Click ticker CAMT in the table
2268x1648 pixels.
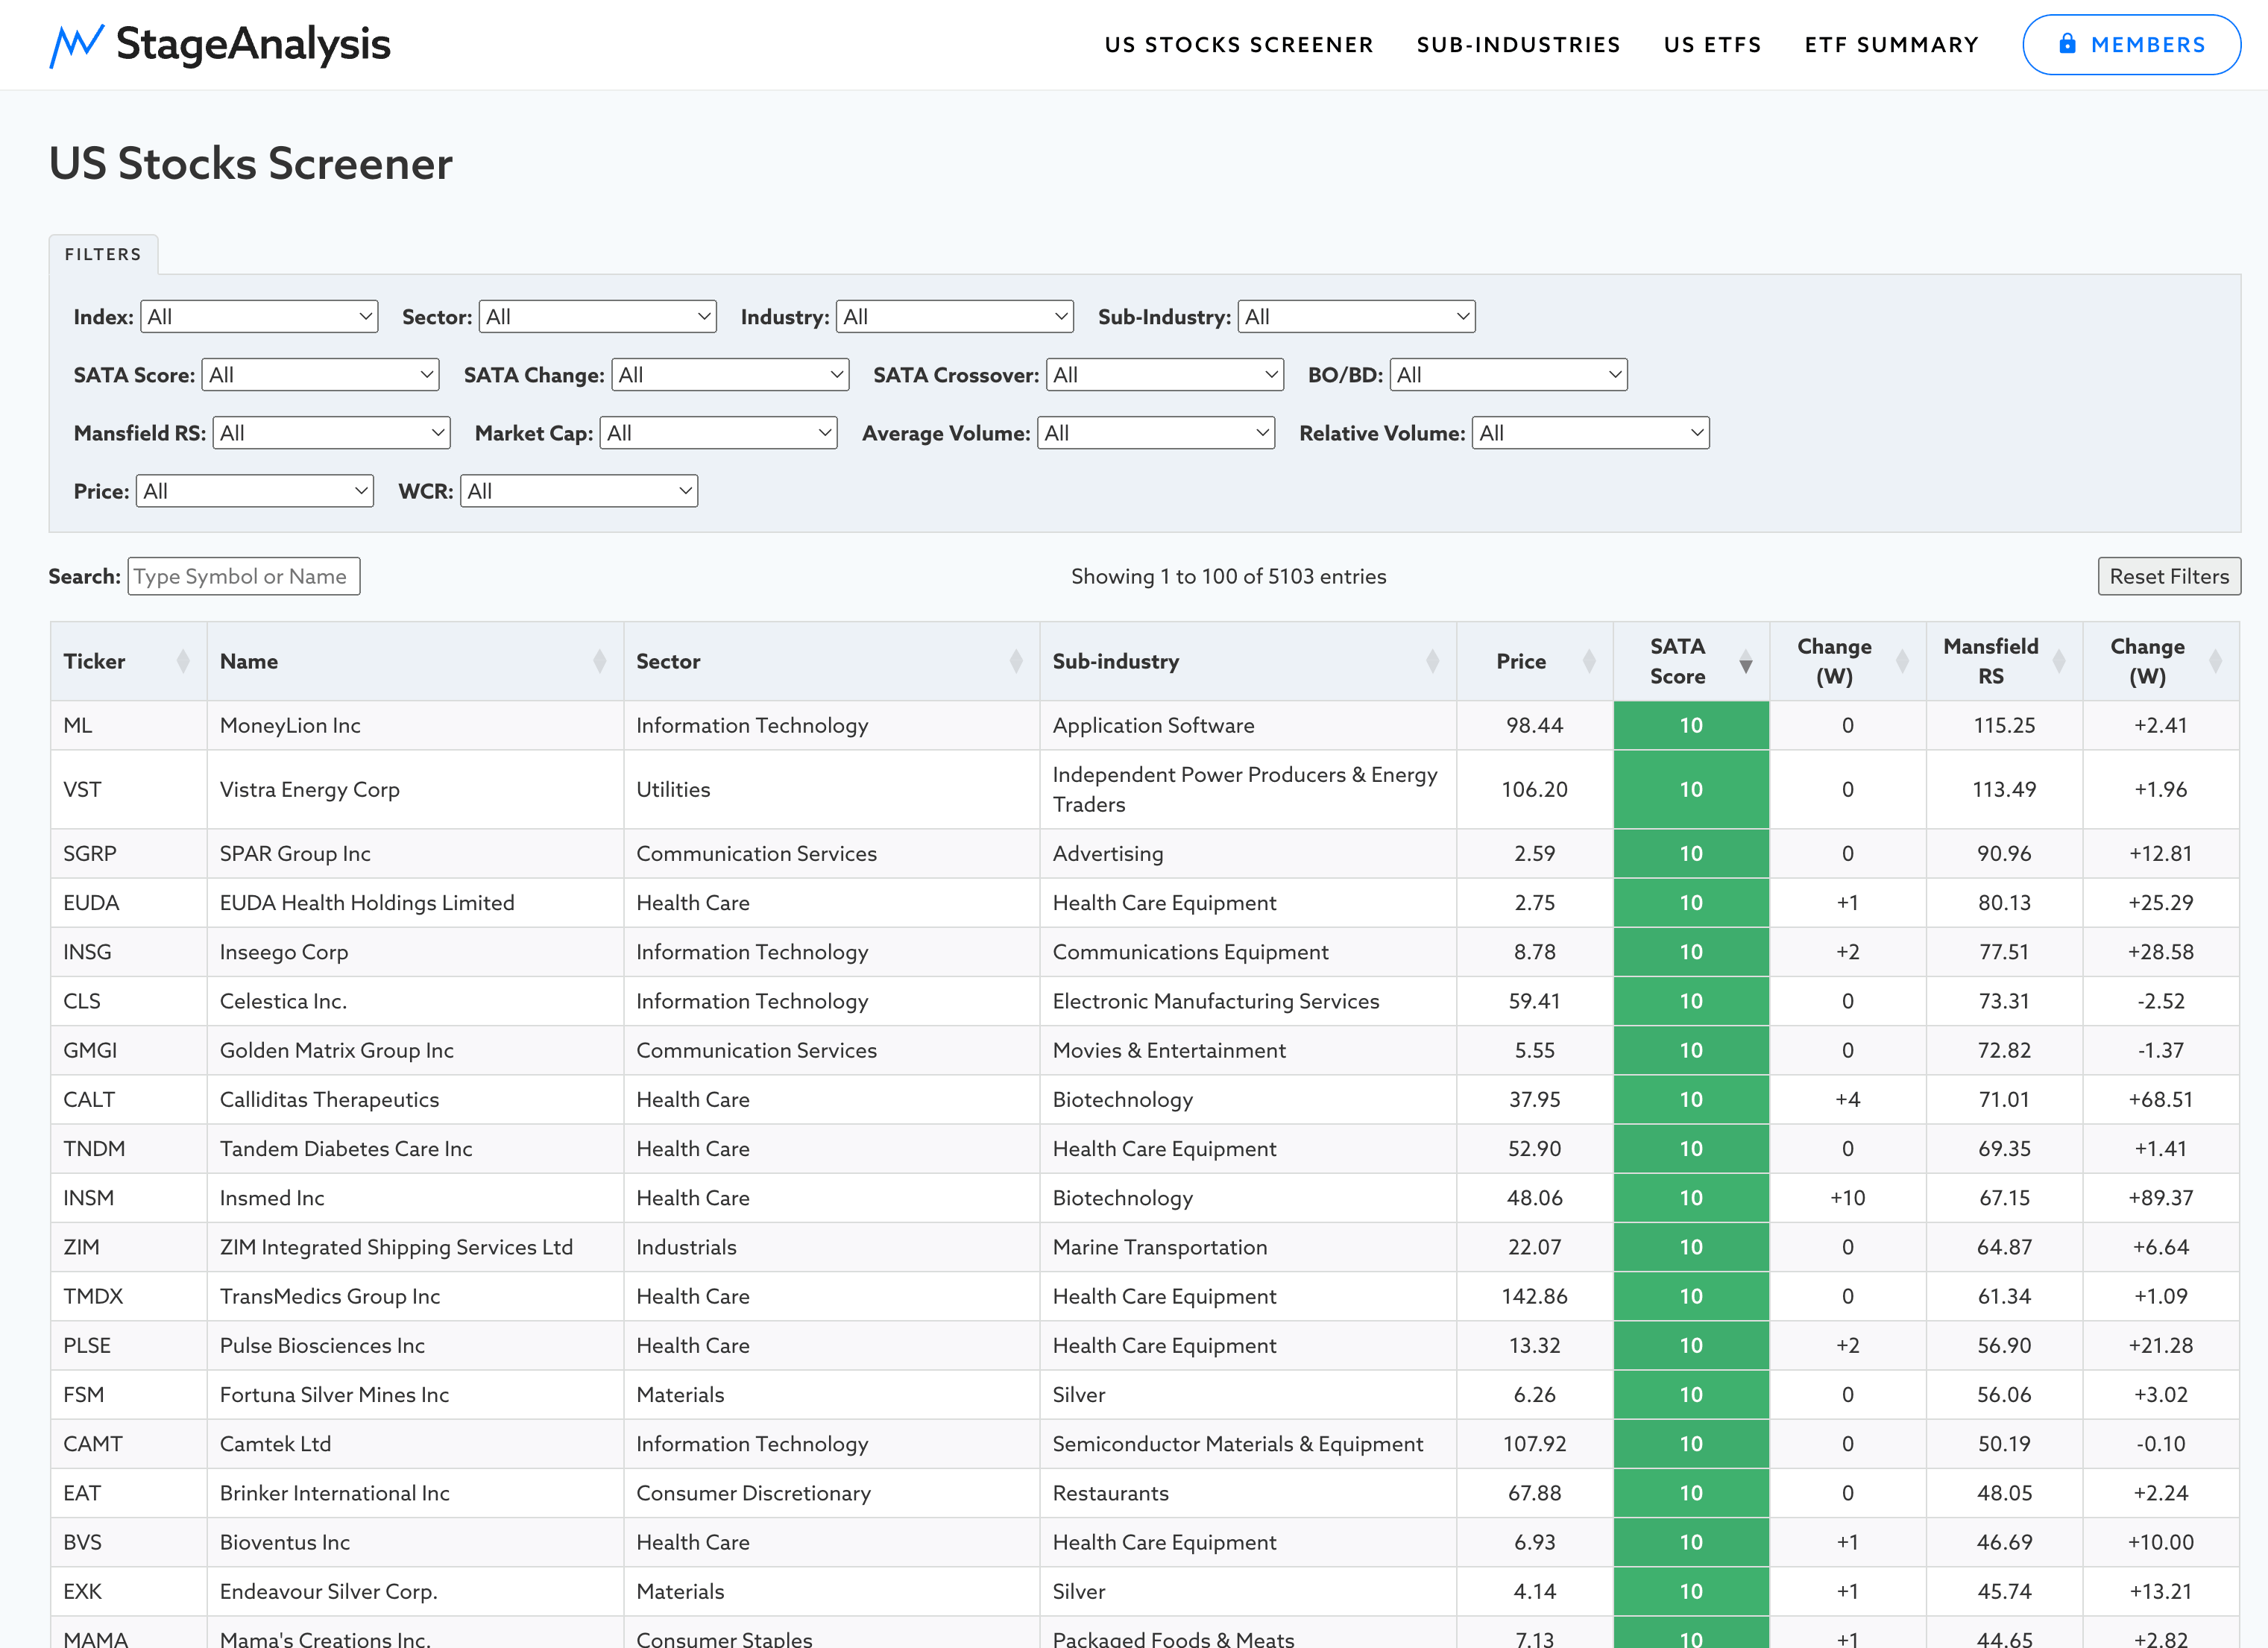point(93,1443)
